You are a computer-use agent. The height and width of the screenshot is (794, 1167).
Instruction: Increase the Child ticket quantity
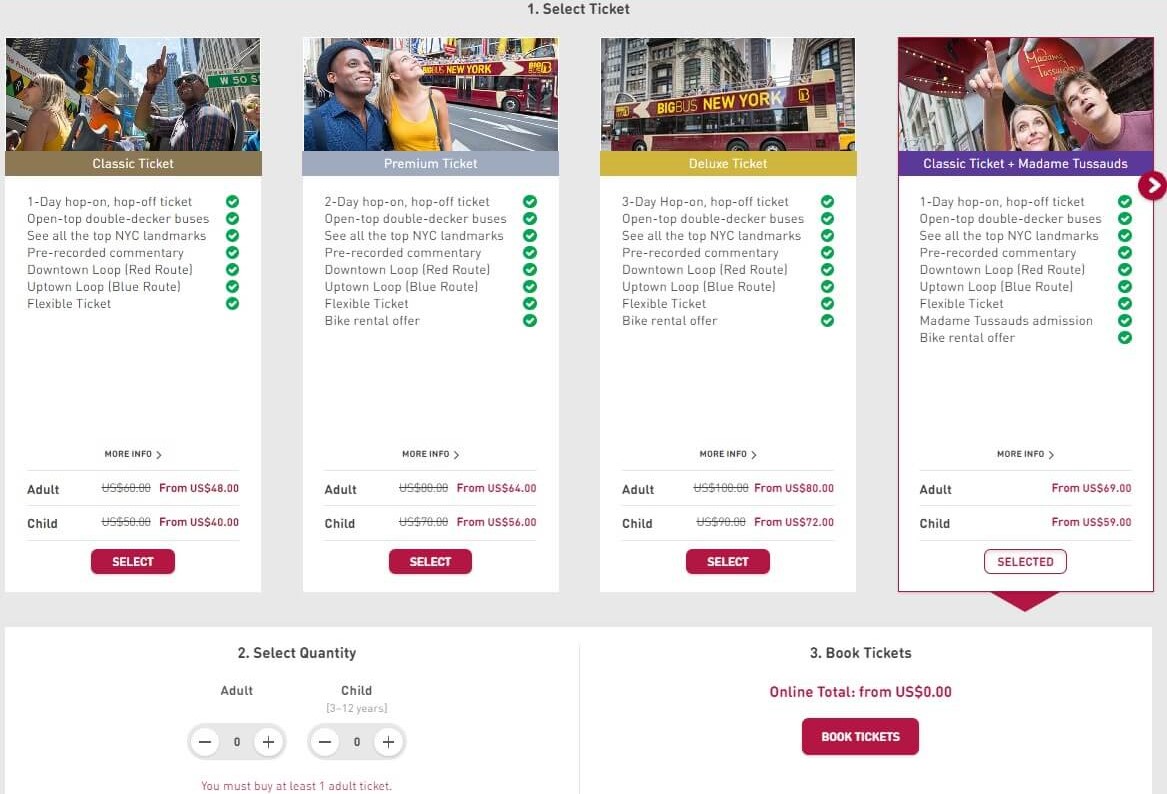tap(388, 742)
